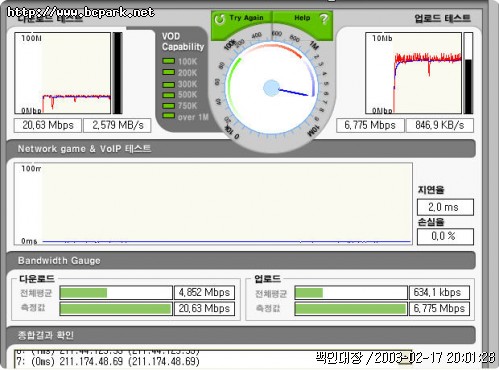Screen dimensions: 500x370
Task: Click the 업로드 테스트 title label
Action: [x=442, y=18]
